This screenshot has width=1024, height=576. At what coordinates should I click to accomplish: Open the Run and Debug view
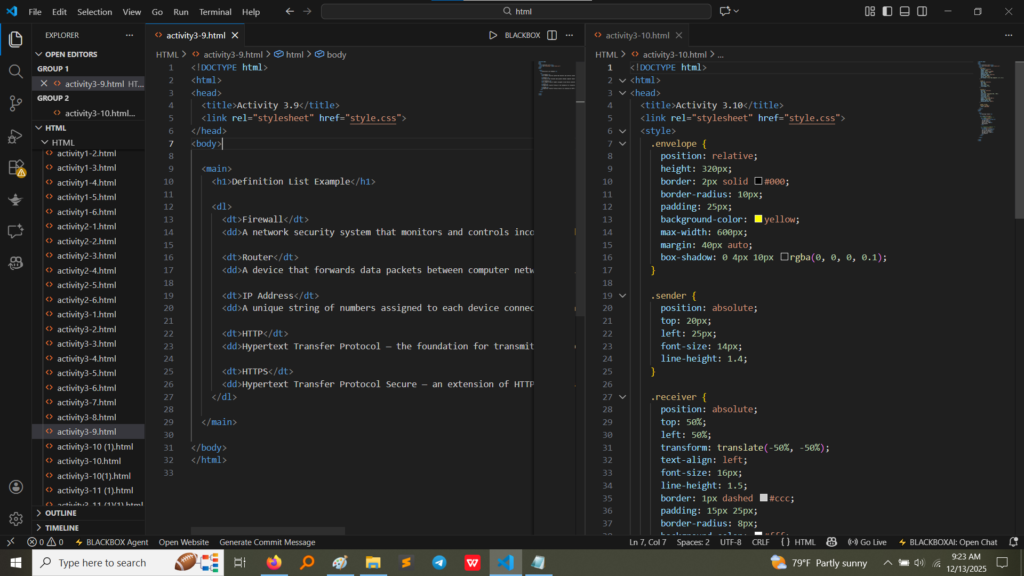pos(16,135)
